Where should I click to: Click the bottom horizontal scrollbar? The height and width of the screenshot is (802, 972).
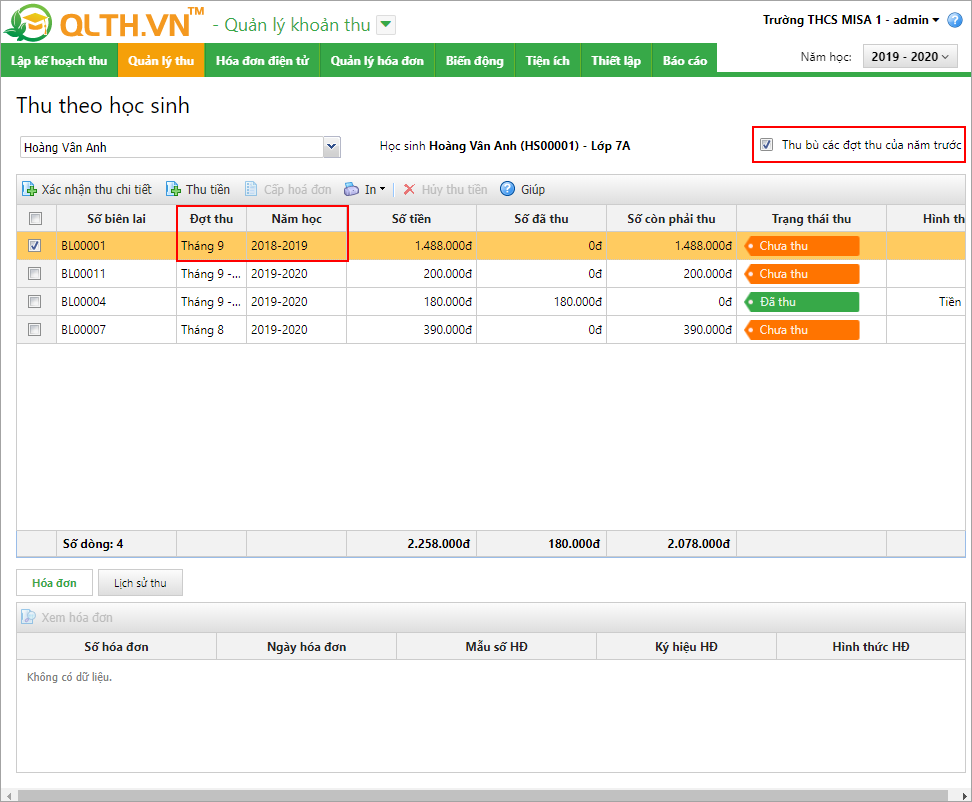(480, 795)
